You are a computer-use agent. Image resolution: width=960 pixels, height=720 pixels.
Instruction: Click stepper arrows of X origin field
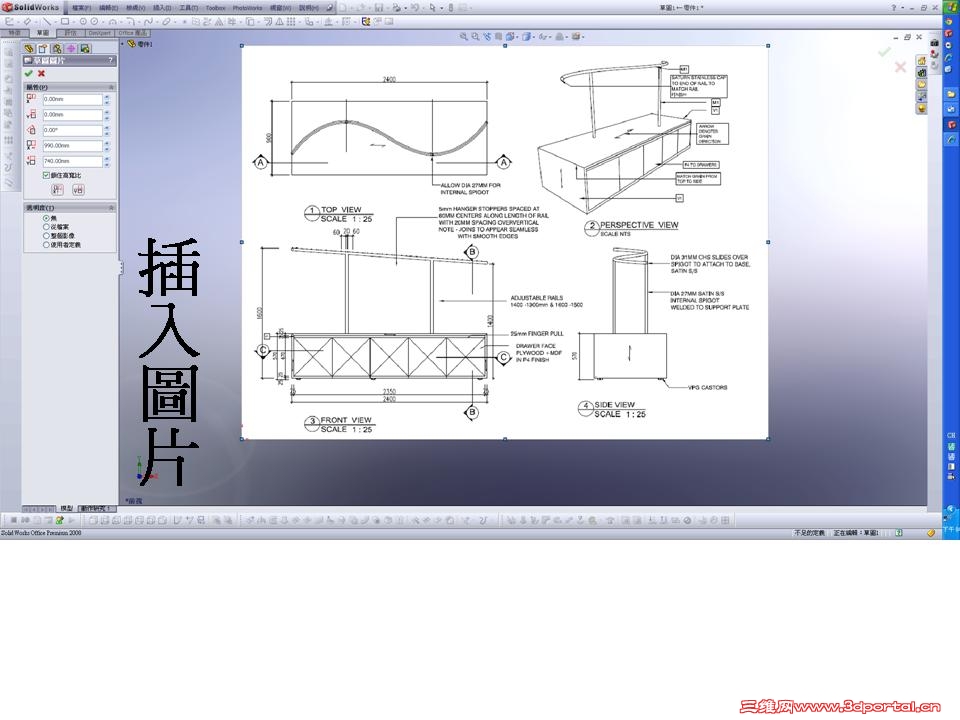point(107,99)
